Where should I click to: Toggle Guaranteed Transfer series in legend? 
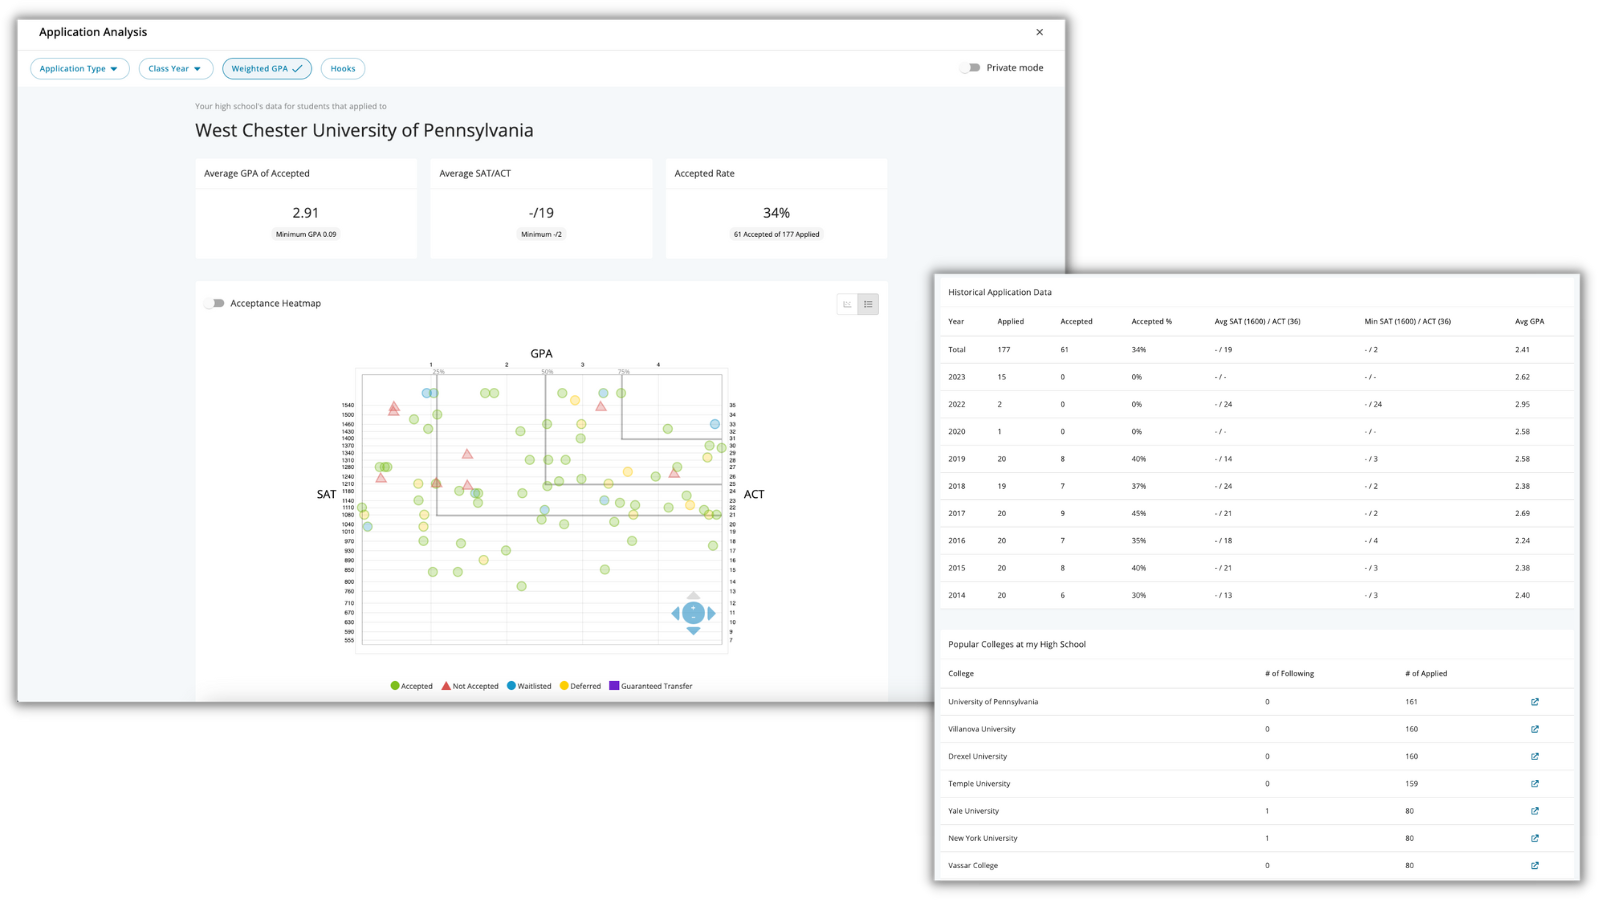(651, 686)
